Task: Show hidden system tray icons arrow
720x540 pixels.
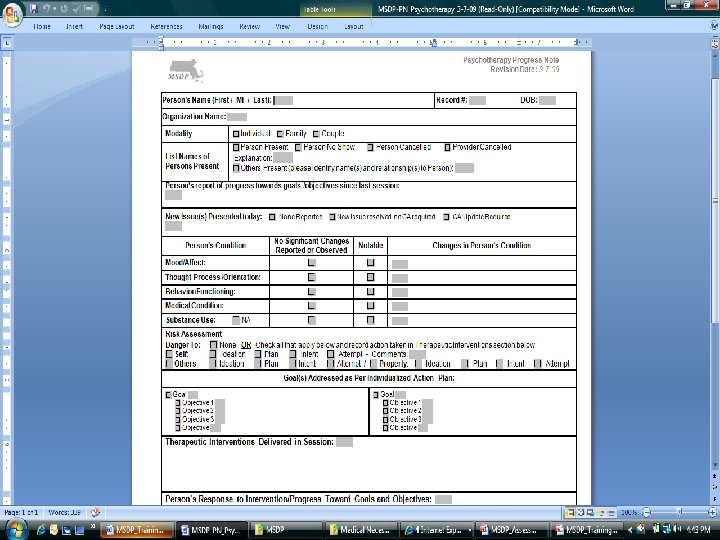Action: (x=630, y=530)
